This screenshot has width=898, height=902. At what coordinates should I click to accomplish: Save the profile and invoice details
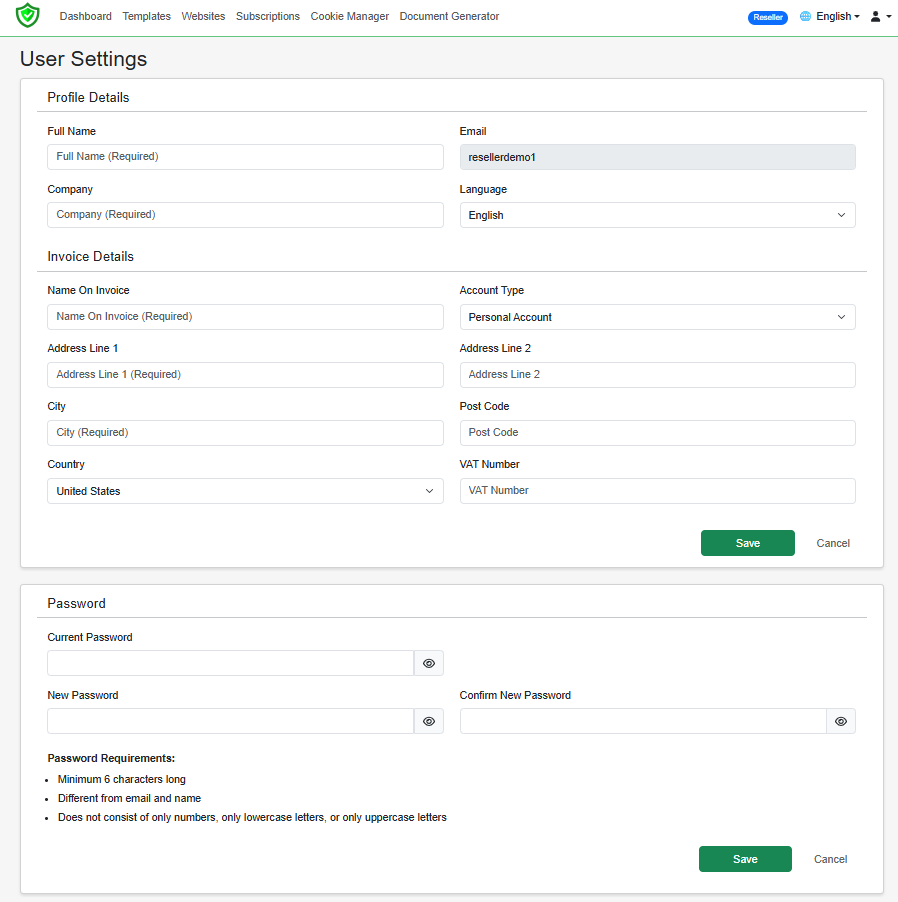pos(748,543)
